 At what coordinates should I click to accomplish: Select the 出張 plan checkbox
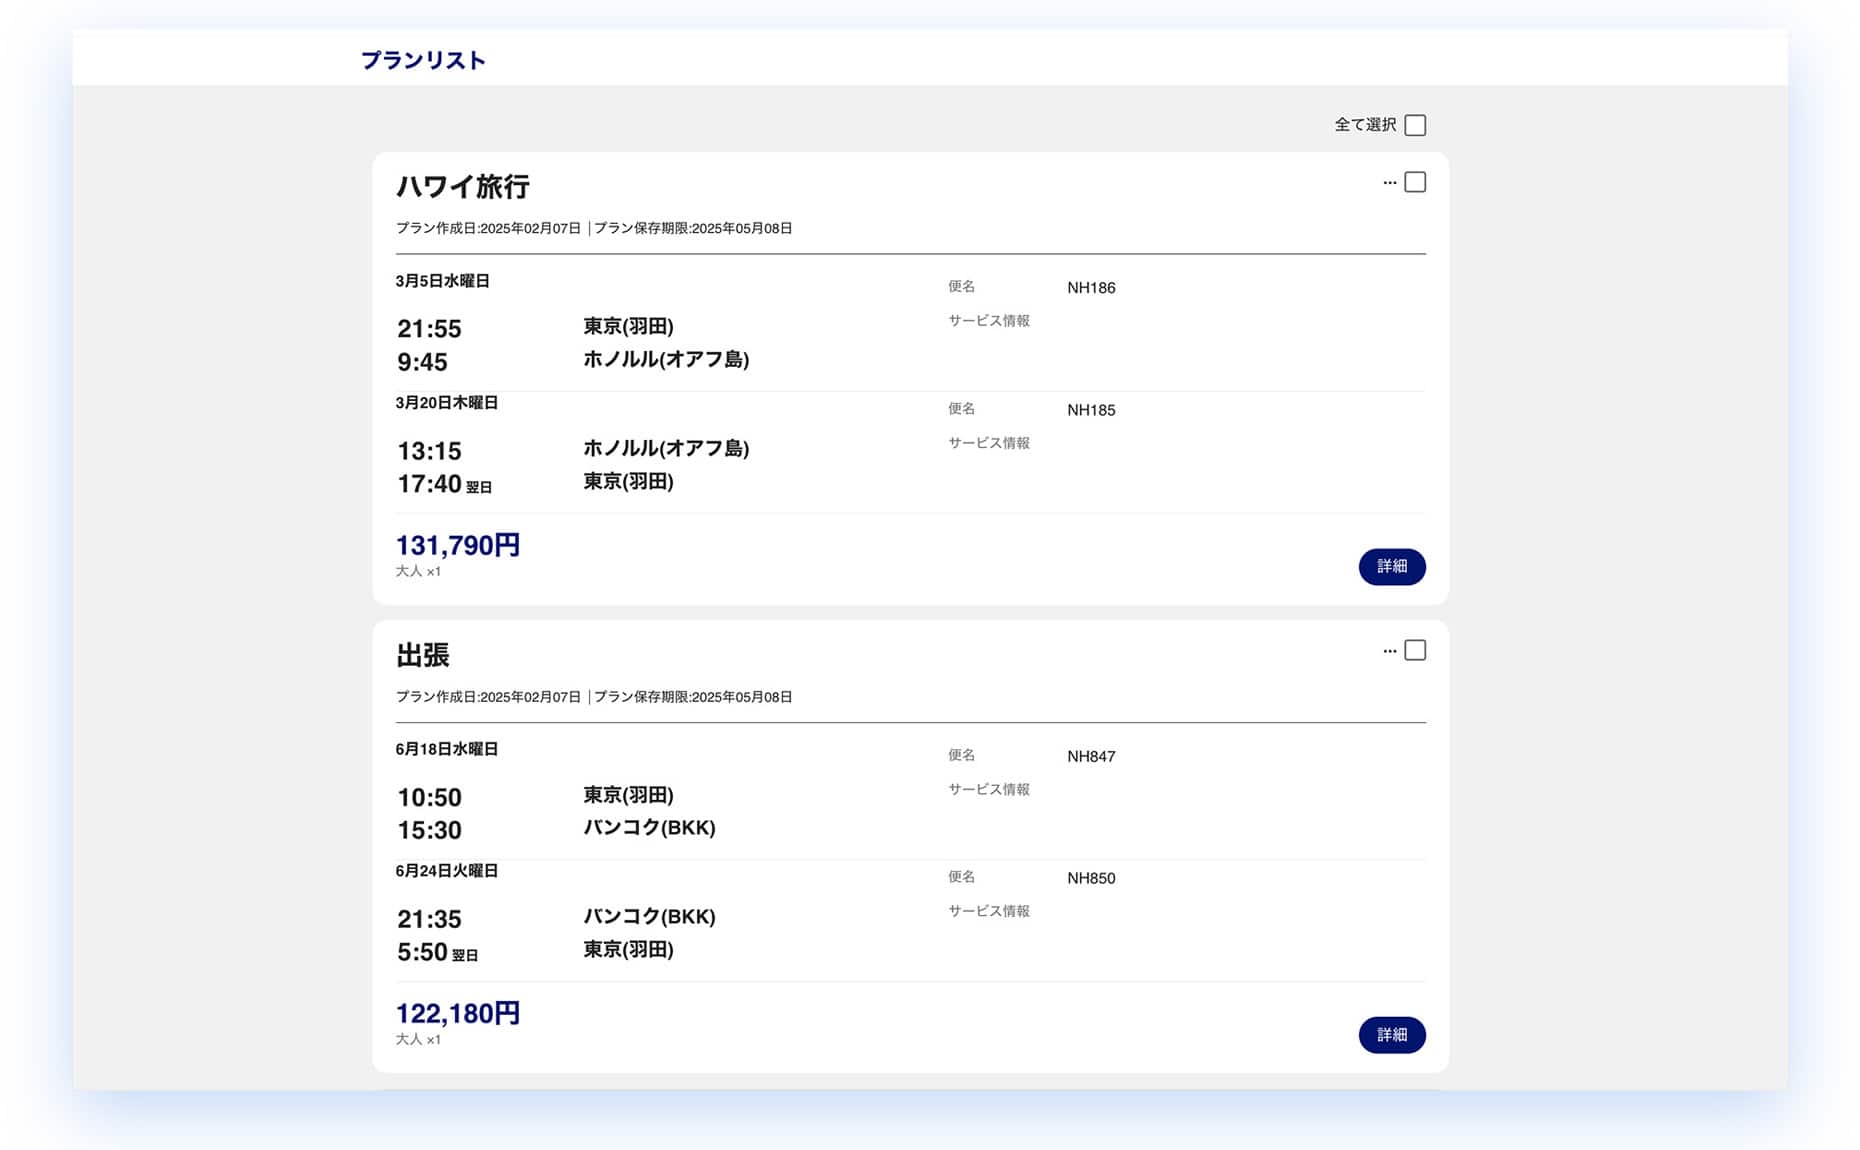tap(1415, 650)
